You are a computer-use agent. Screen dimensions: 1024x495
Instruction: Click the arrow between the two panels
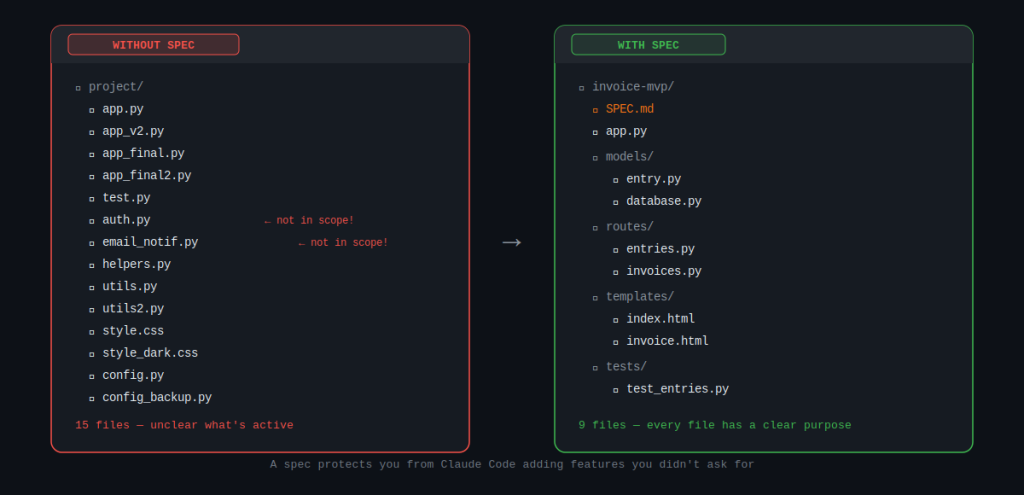pos(511,243)
